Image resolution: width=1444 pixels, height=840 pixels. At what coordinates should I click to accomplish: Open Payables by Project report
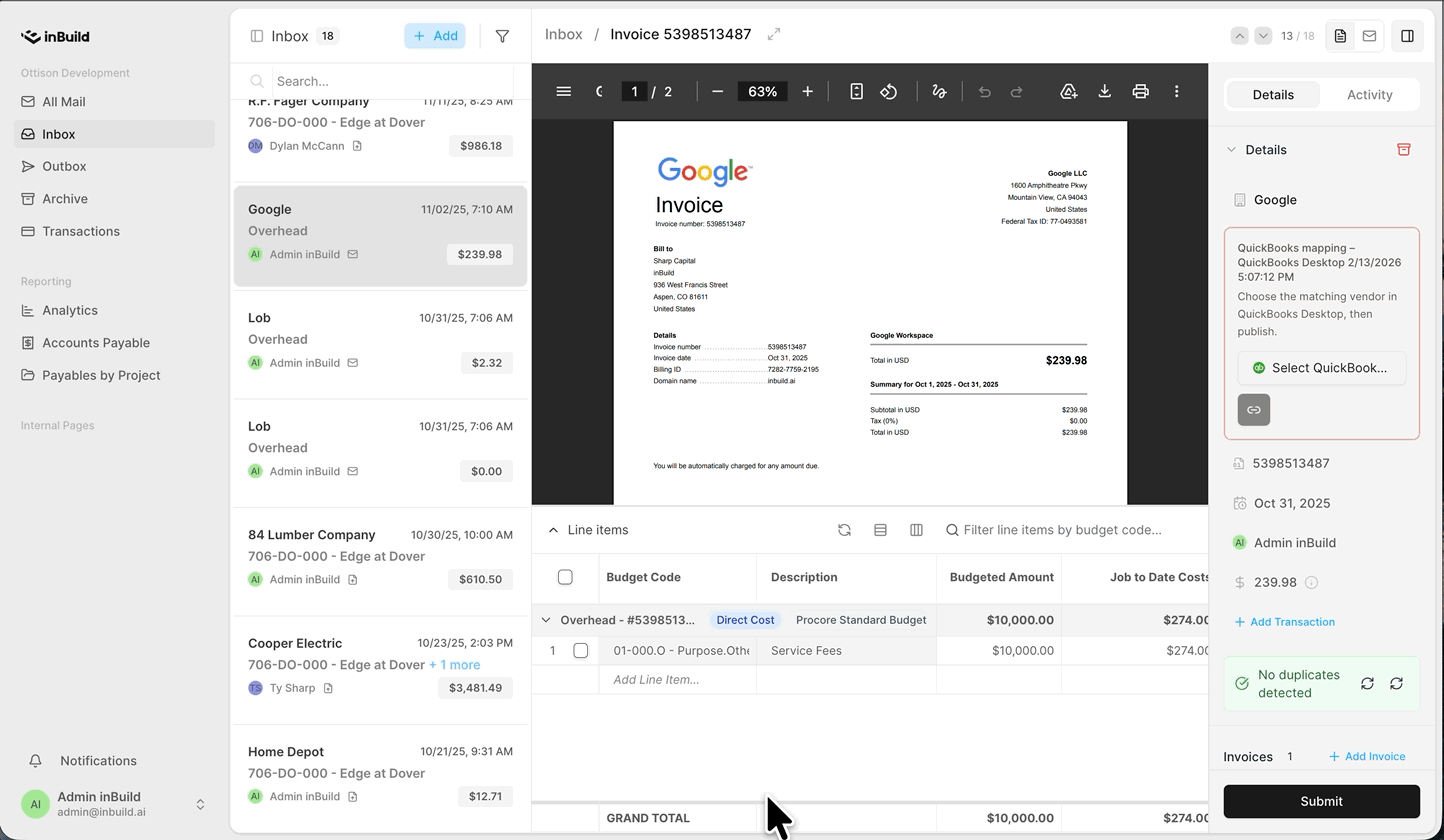(114, 375)
